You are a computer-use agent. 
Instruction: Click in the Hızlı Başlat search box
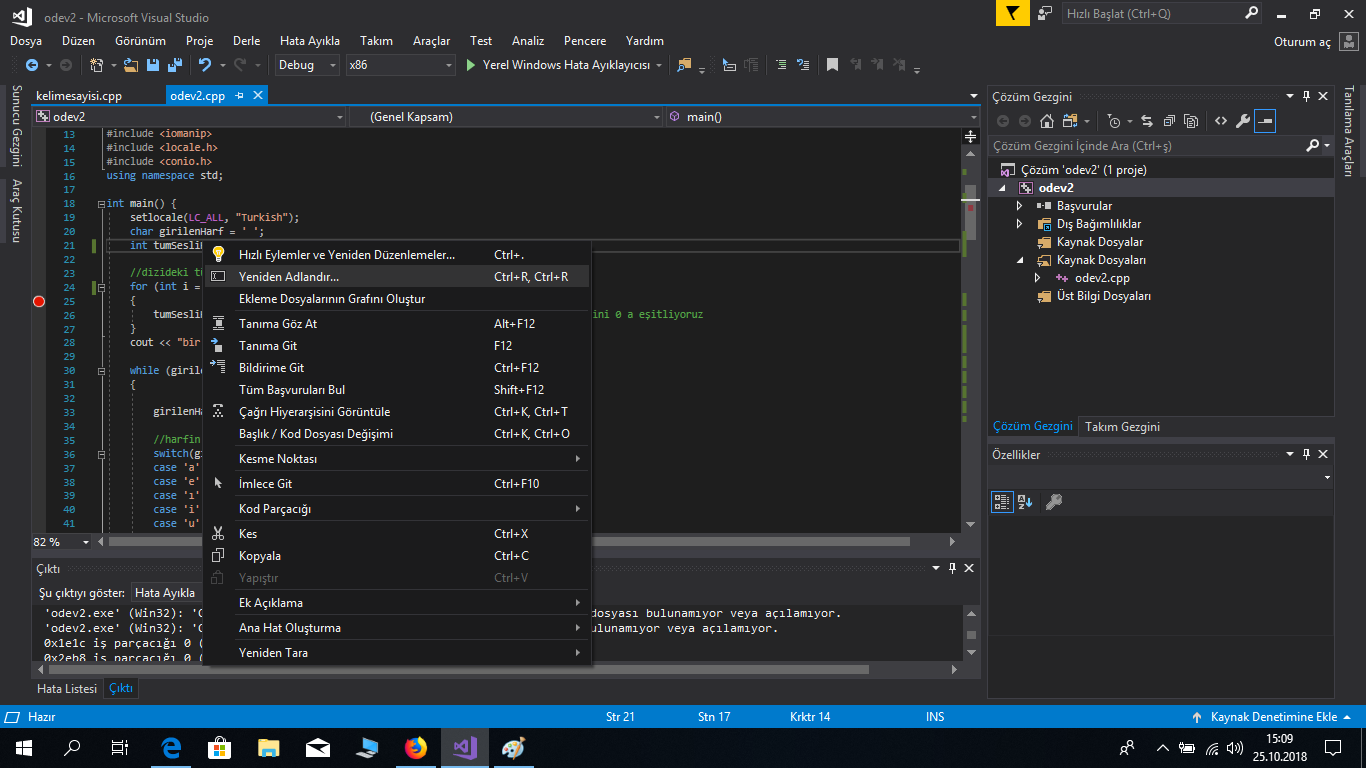coord(1152,14)
